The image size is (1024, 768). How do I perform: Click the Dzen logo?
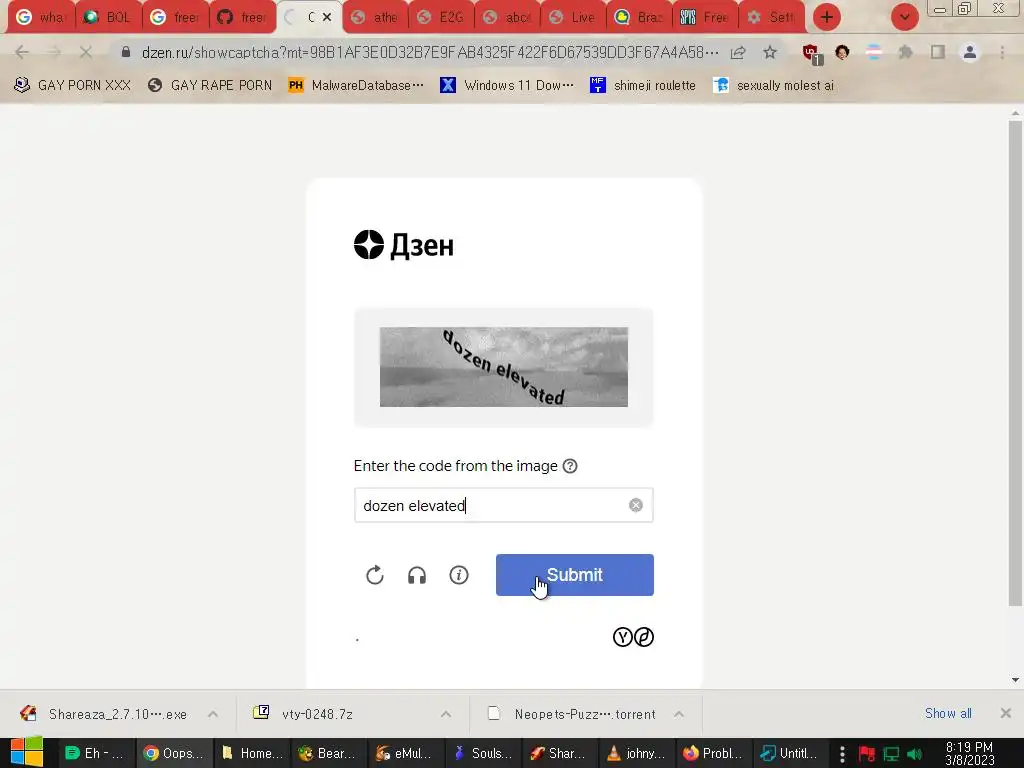click(x=404, y=246)
